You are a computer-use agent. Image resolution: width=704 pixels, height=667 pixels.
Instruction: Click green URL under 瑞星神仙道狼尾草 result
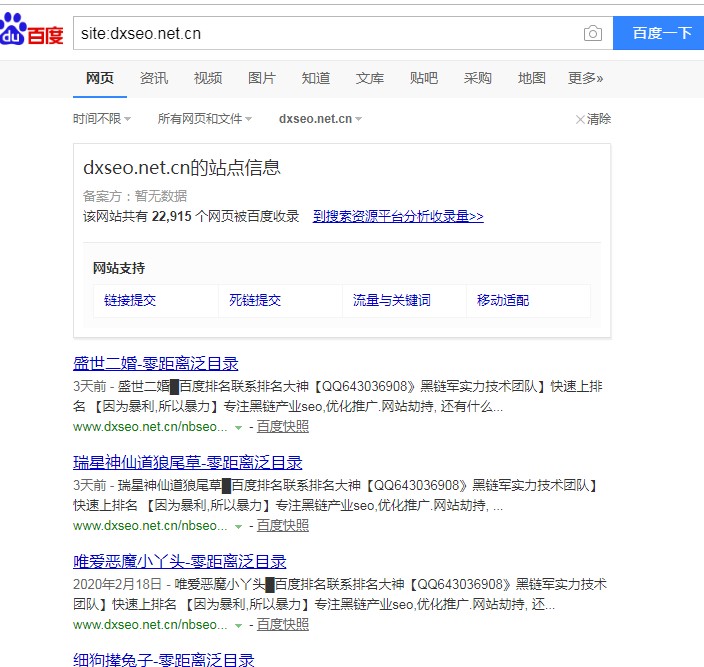coord(150,526)
